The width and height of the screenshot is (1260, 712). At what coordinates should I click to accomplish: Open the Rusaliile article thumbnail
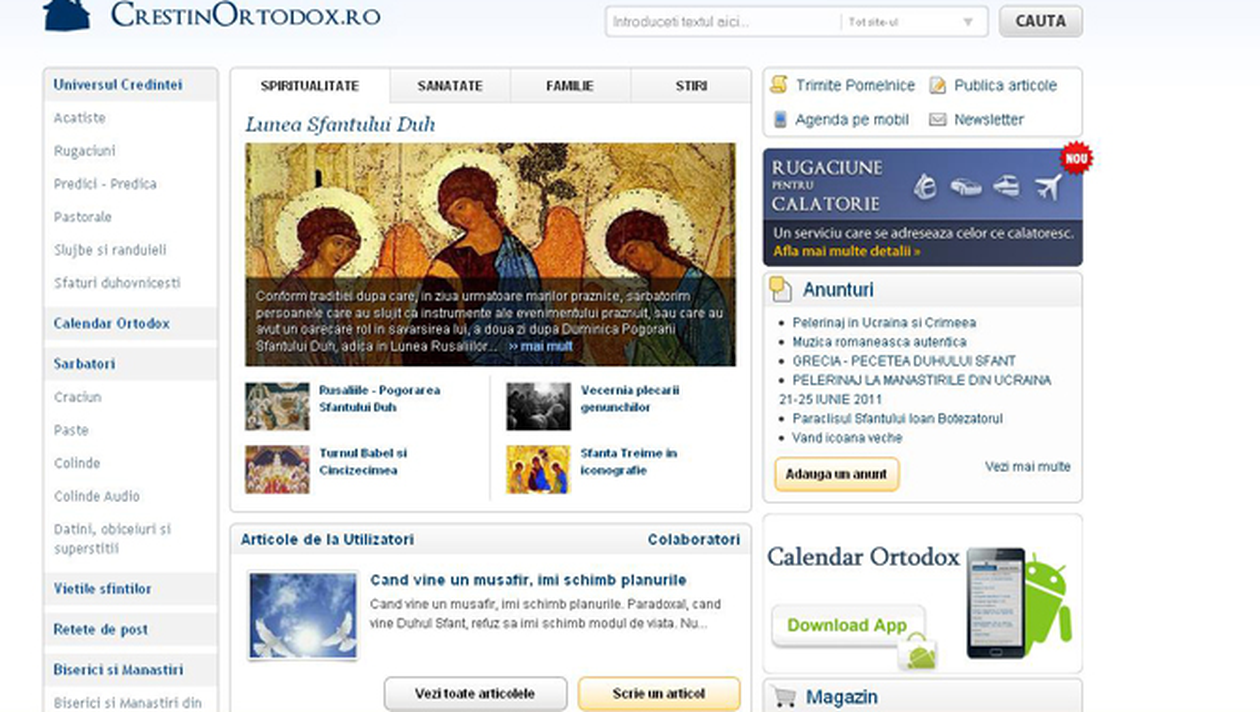coord(277,406)
